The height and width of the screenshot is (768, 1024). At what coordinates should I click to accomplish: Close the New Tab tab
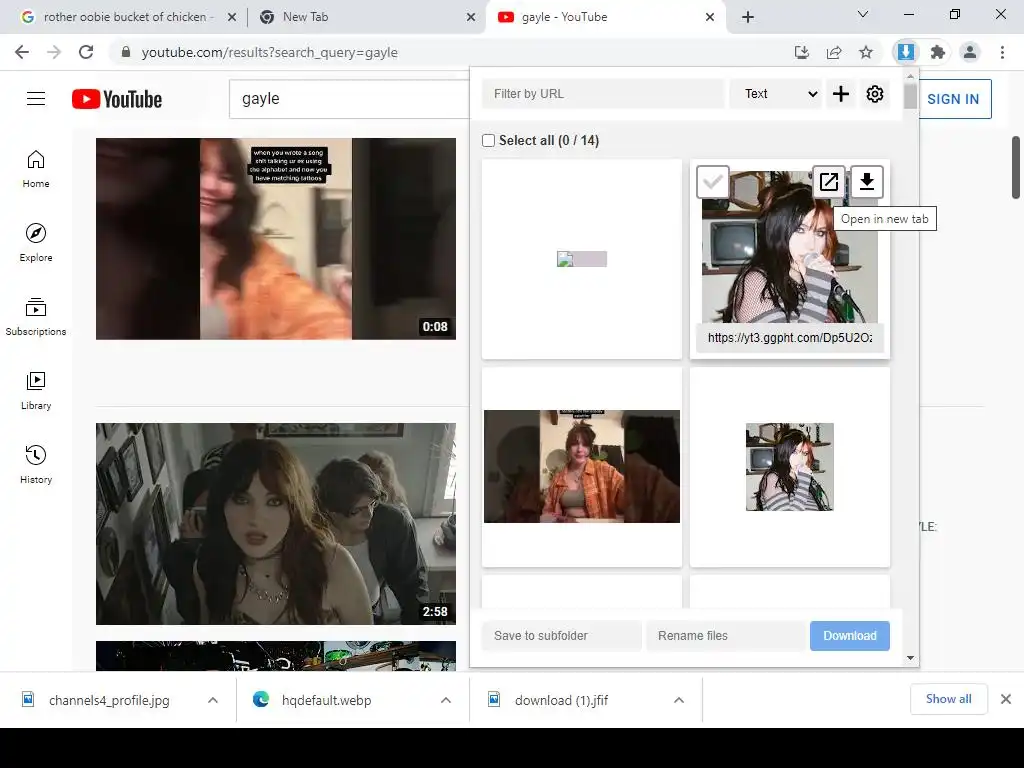tap(471, 17)
